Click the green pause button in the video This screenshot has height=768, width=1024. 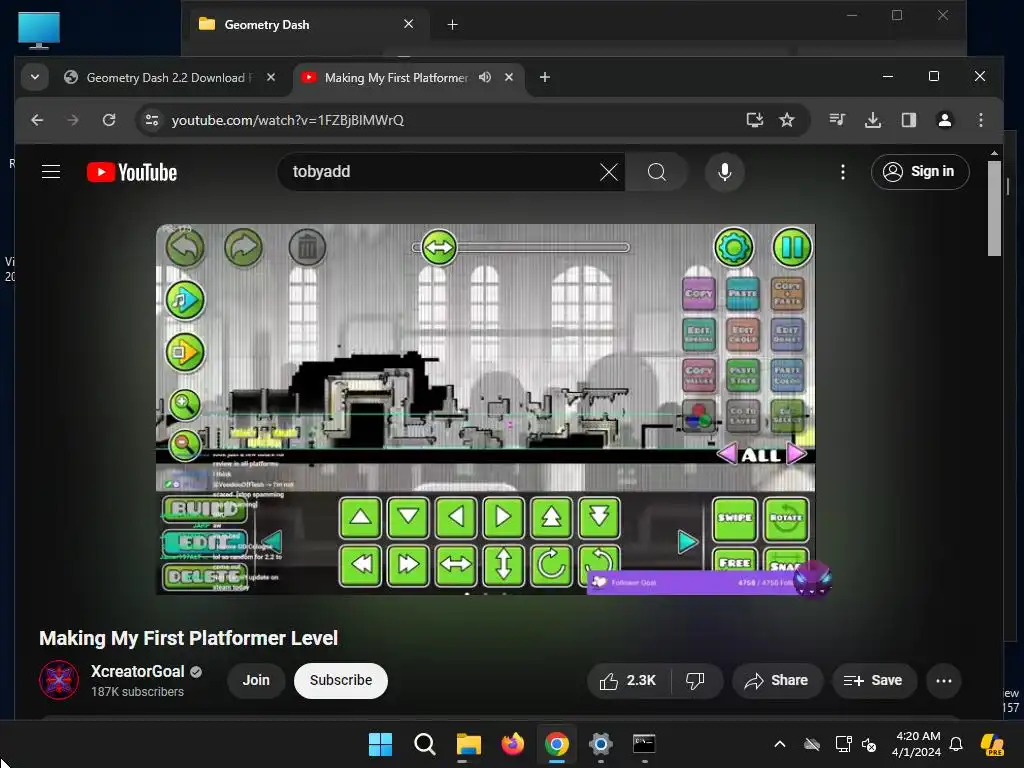(x=792, y=248)
